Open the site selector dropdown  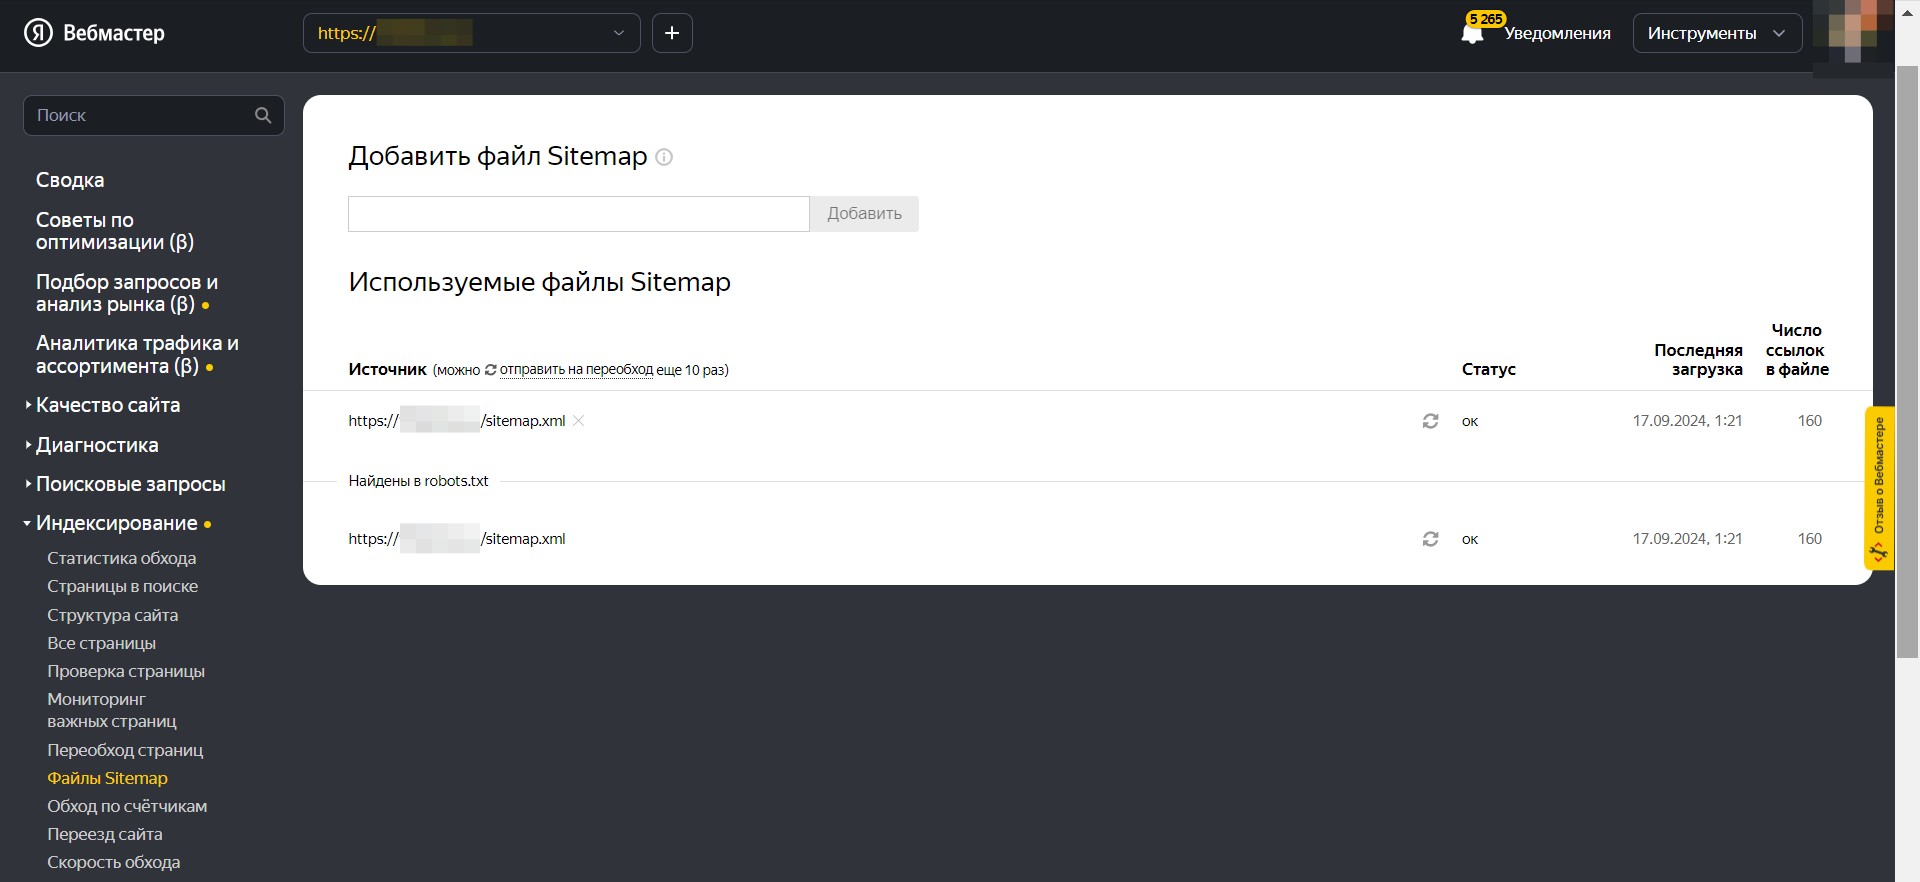(x=471, y=33)
